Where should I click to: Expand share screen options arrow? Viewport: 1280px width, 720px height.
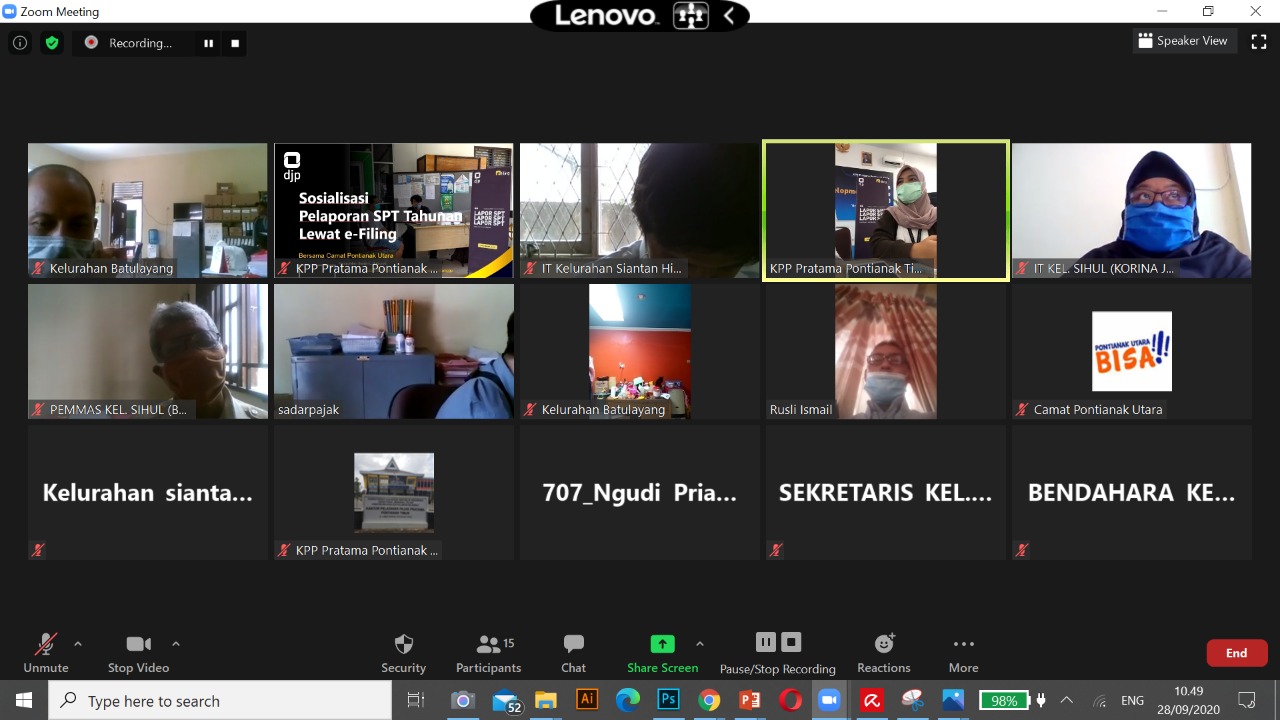point(700,644)
